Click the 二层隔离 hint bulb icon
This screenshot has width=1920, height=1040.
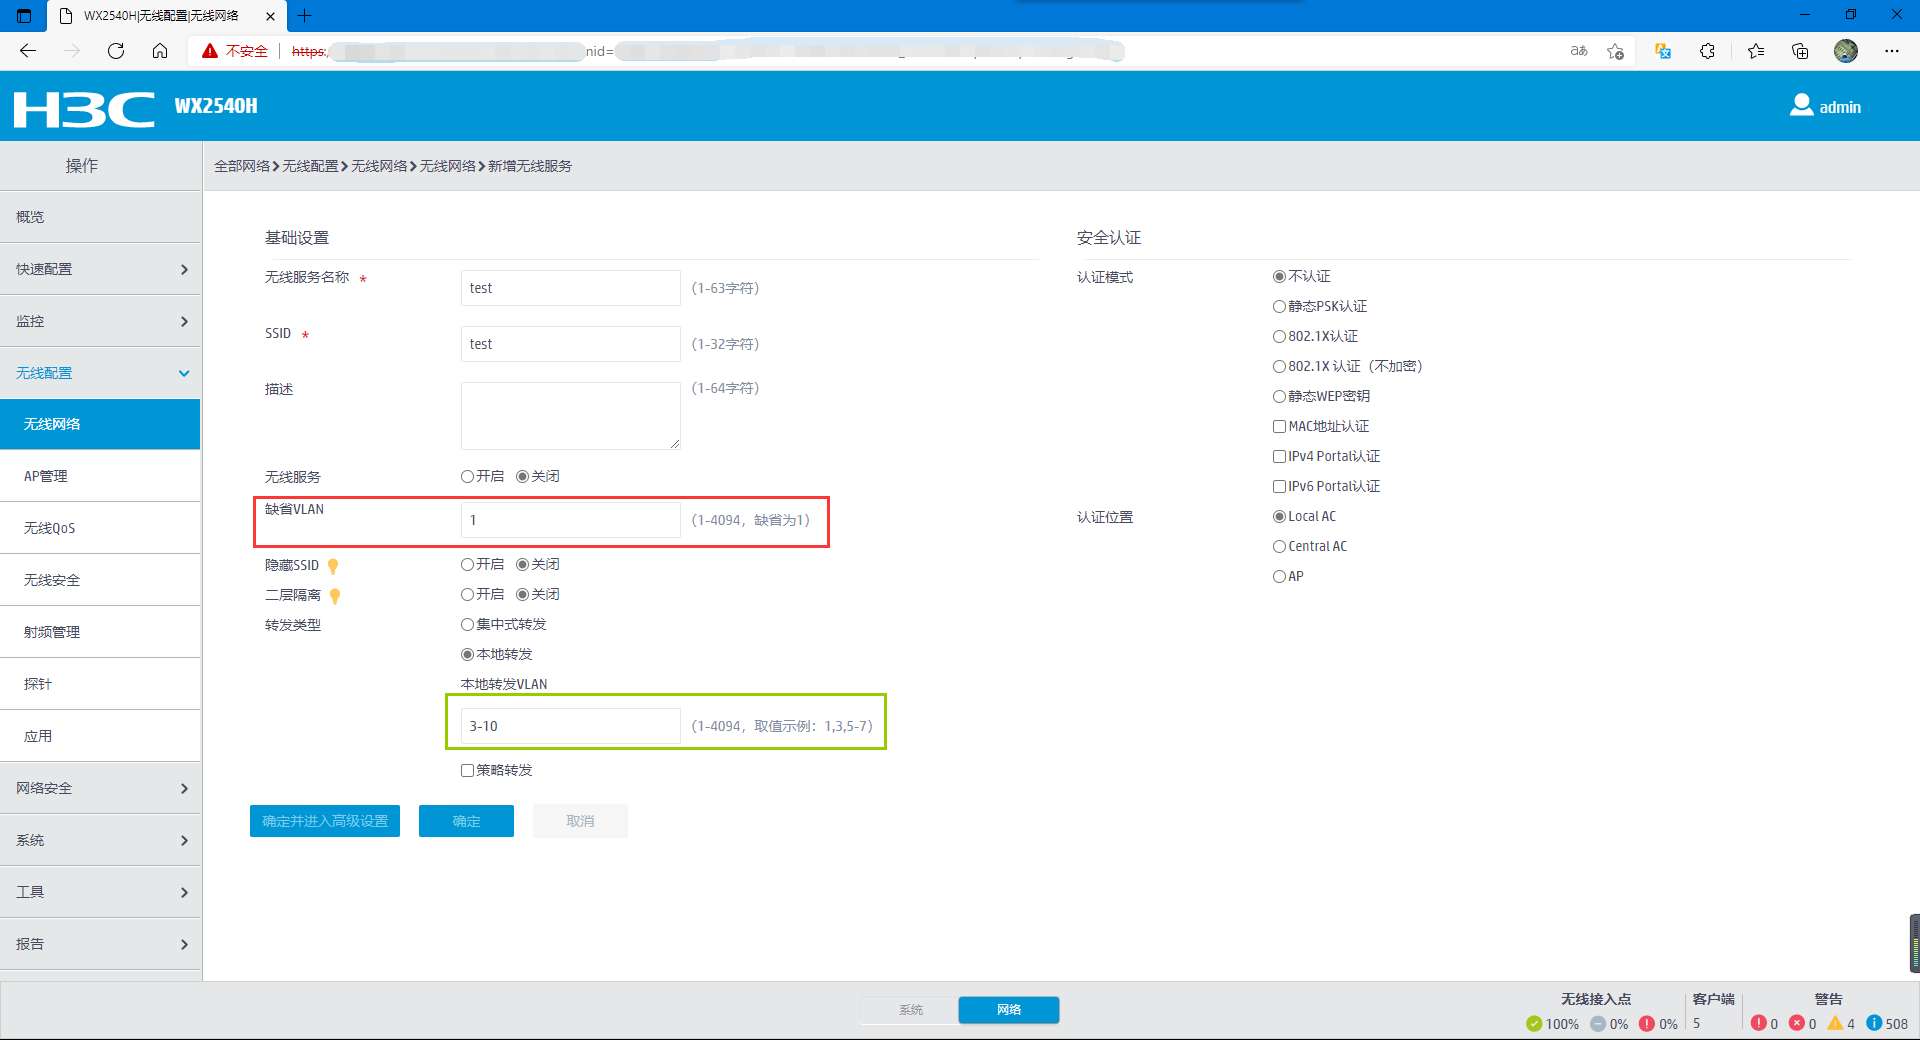(335, 596)
